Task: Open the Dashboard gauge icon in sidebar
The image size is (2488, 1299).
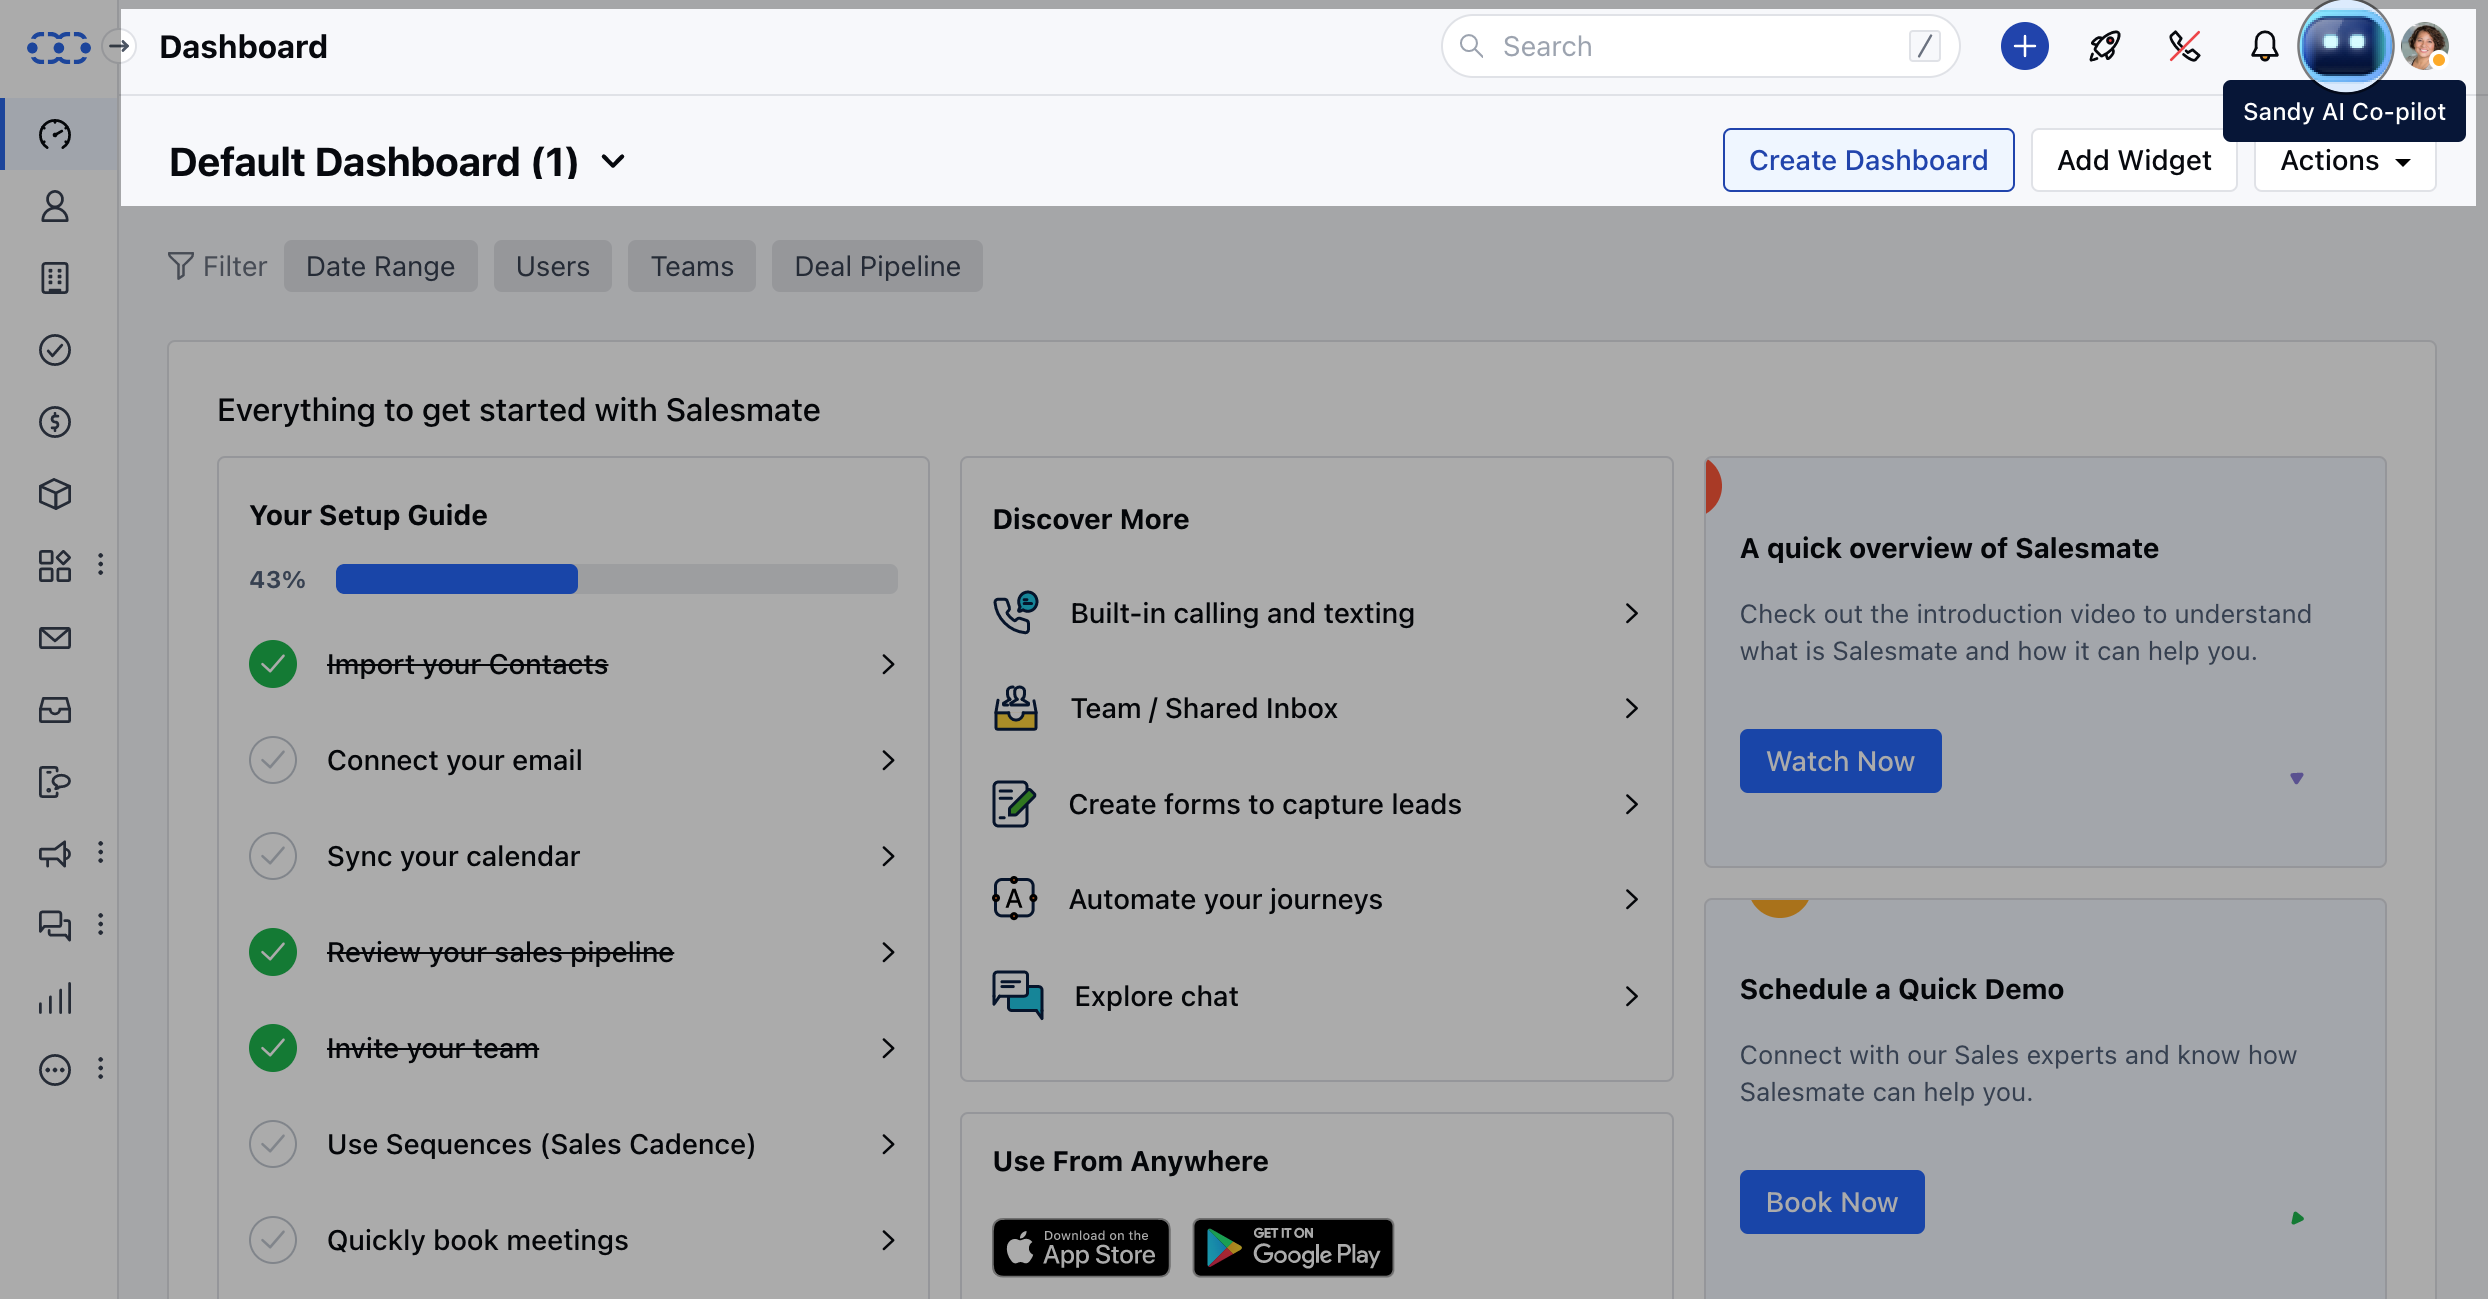Action: pos(55,134)
